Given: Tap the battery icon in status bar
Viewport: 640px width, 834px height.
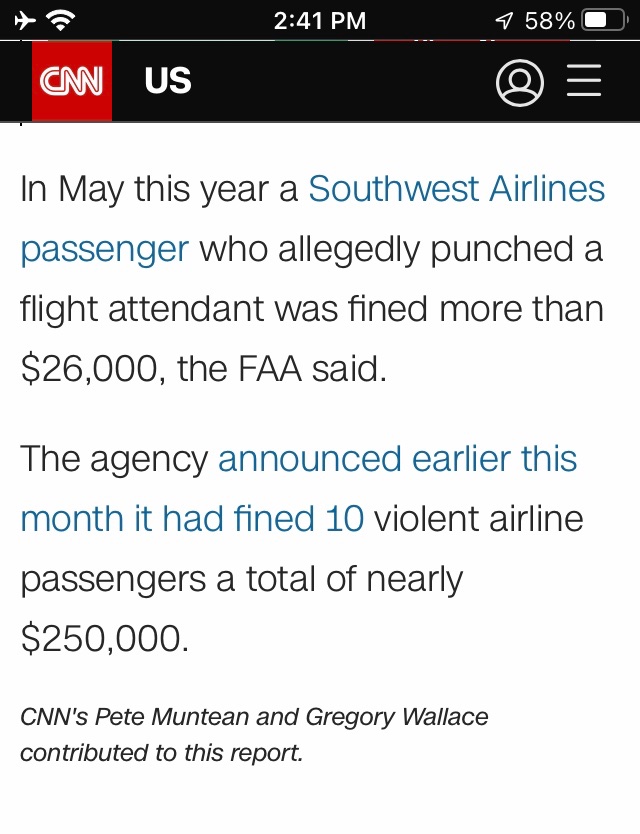Looking at the screenshot, I should coord(605,20).
